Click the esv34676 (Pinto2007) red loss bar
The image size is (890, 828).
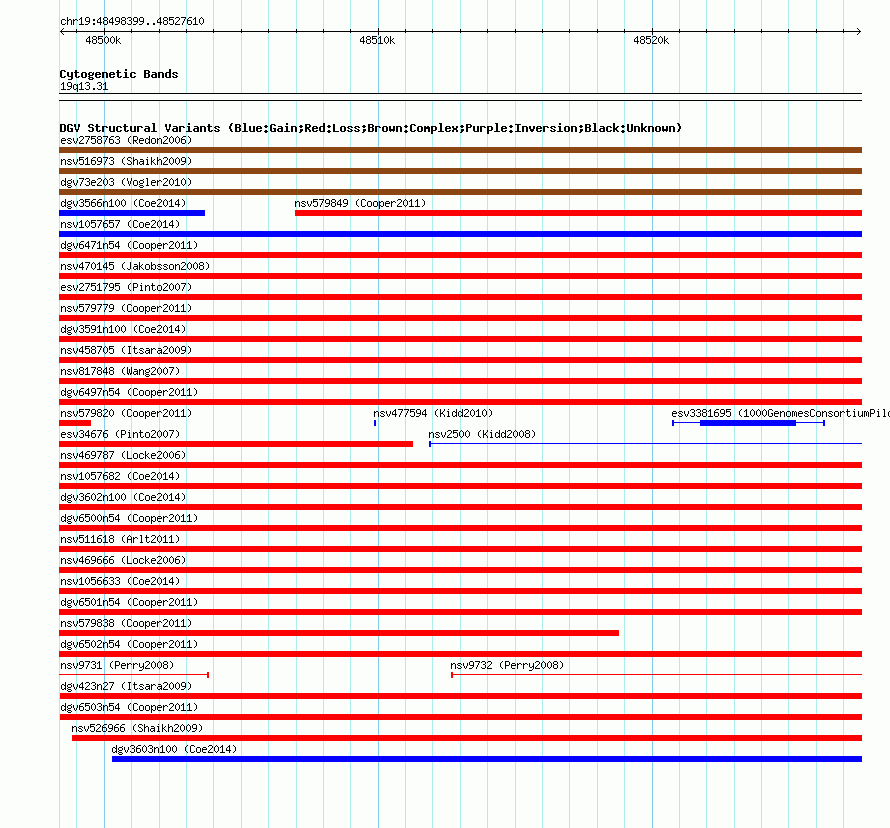236,444
